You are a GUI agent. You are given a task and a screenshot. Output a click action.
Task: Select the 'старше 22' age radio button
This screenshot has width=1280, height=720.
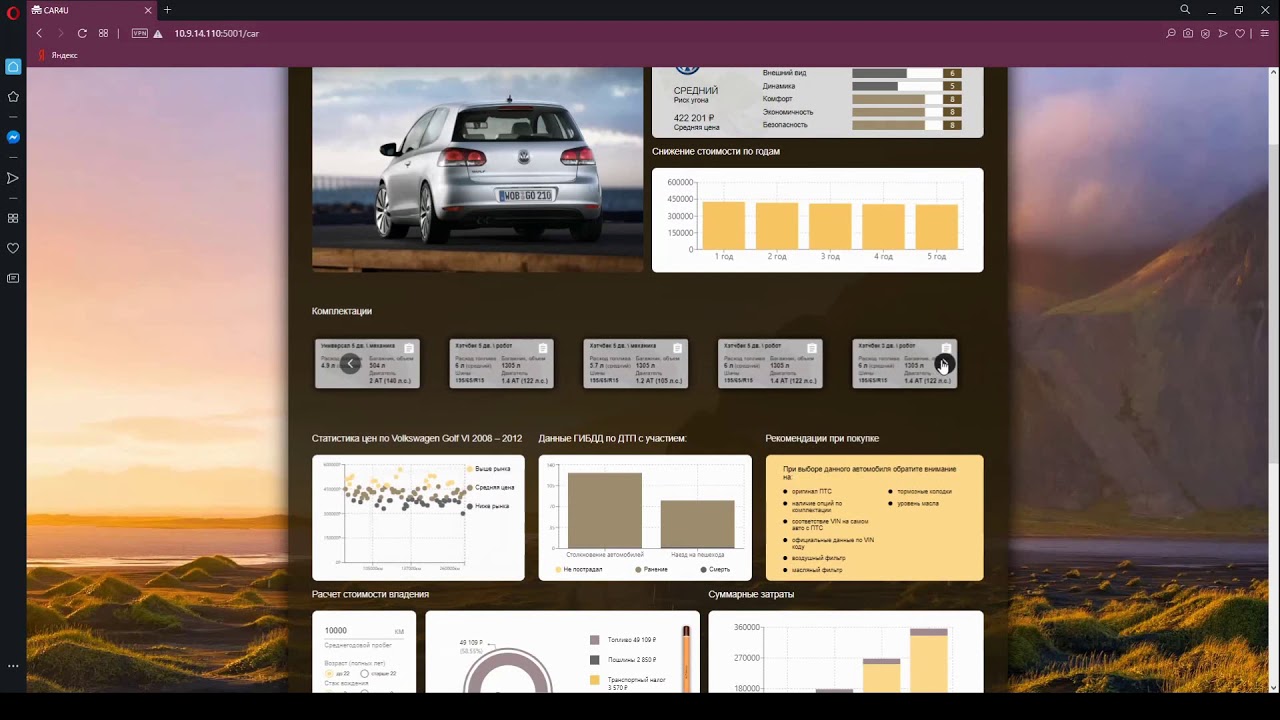[x=364, y=674]
